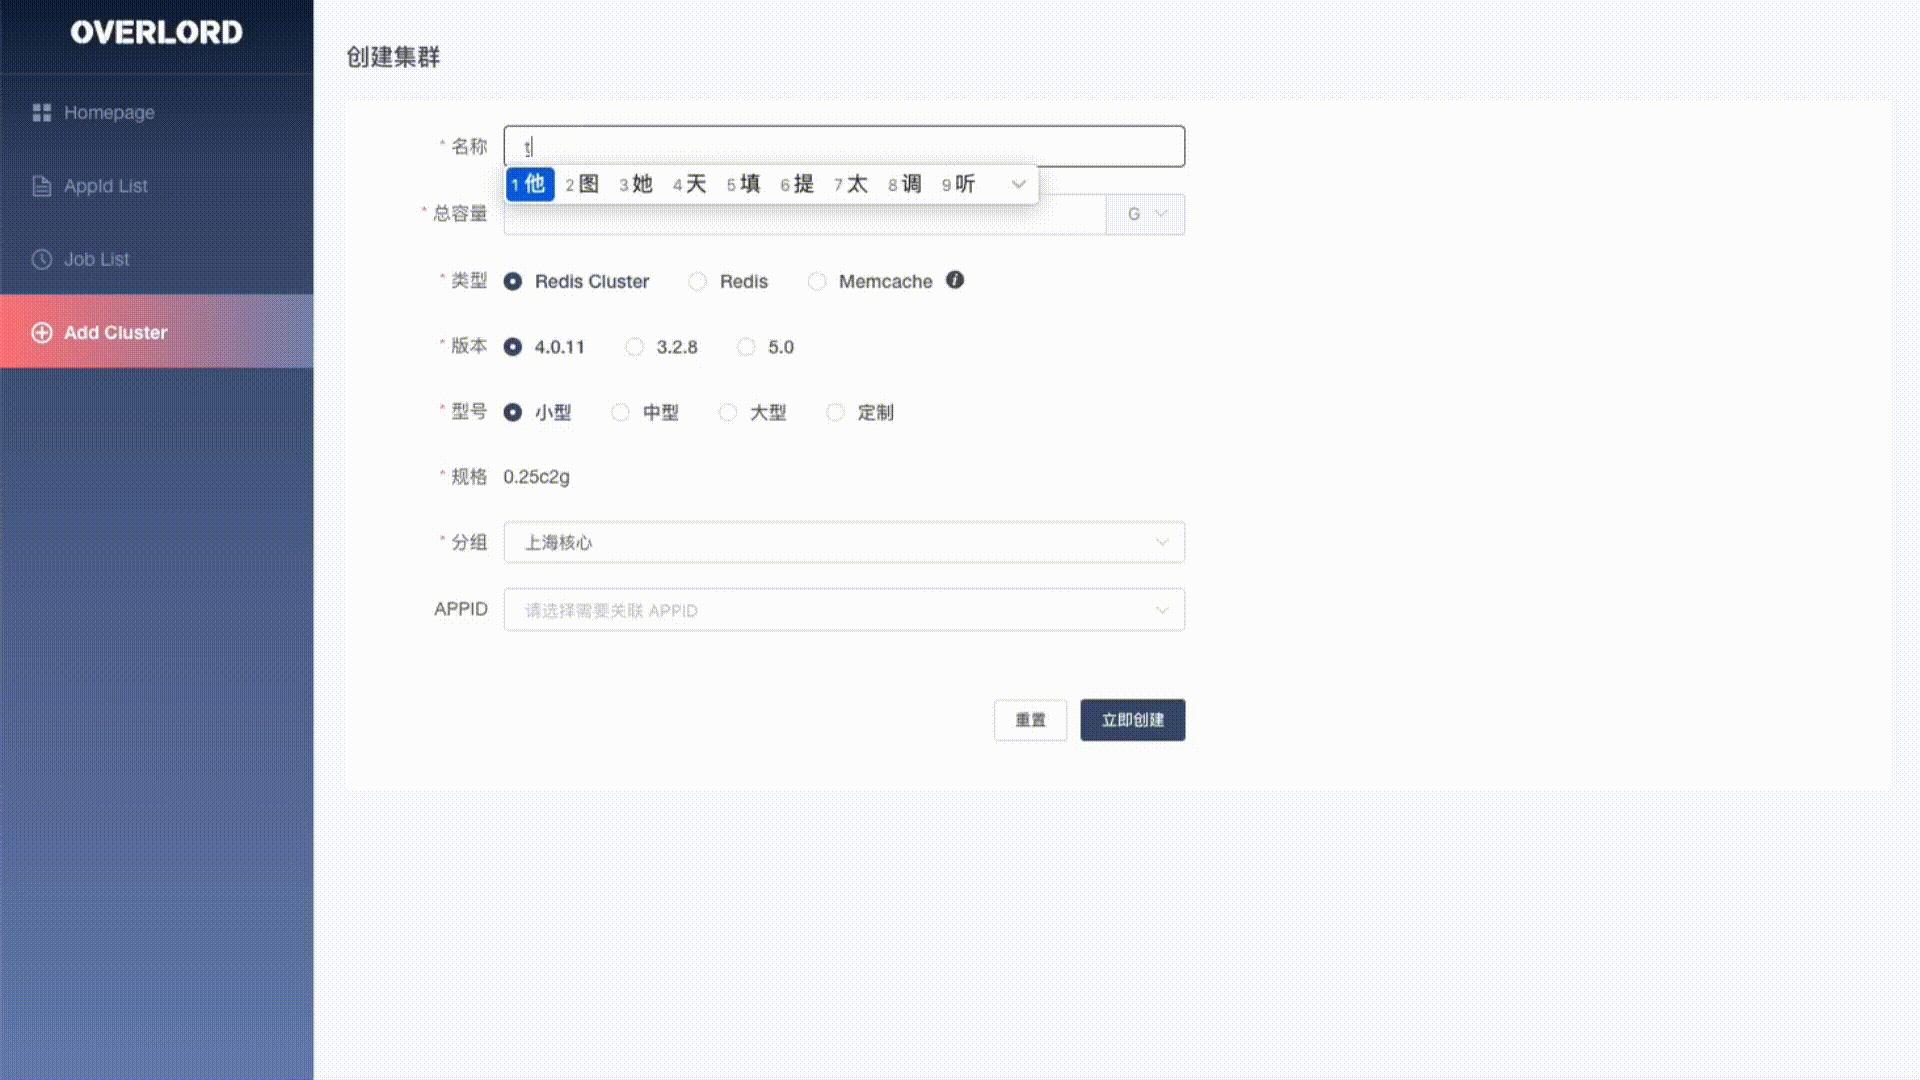
Task: Select version 5.0 radio button
Action: tap(746, 347)
